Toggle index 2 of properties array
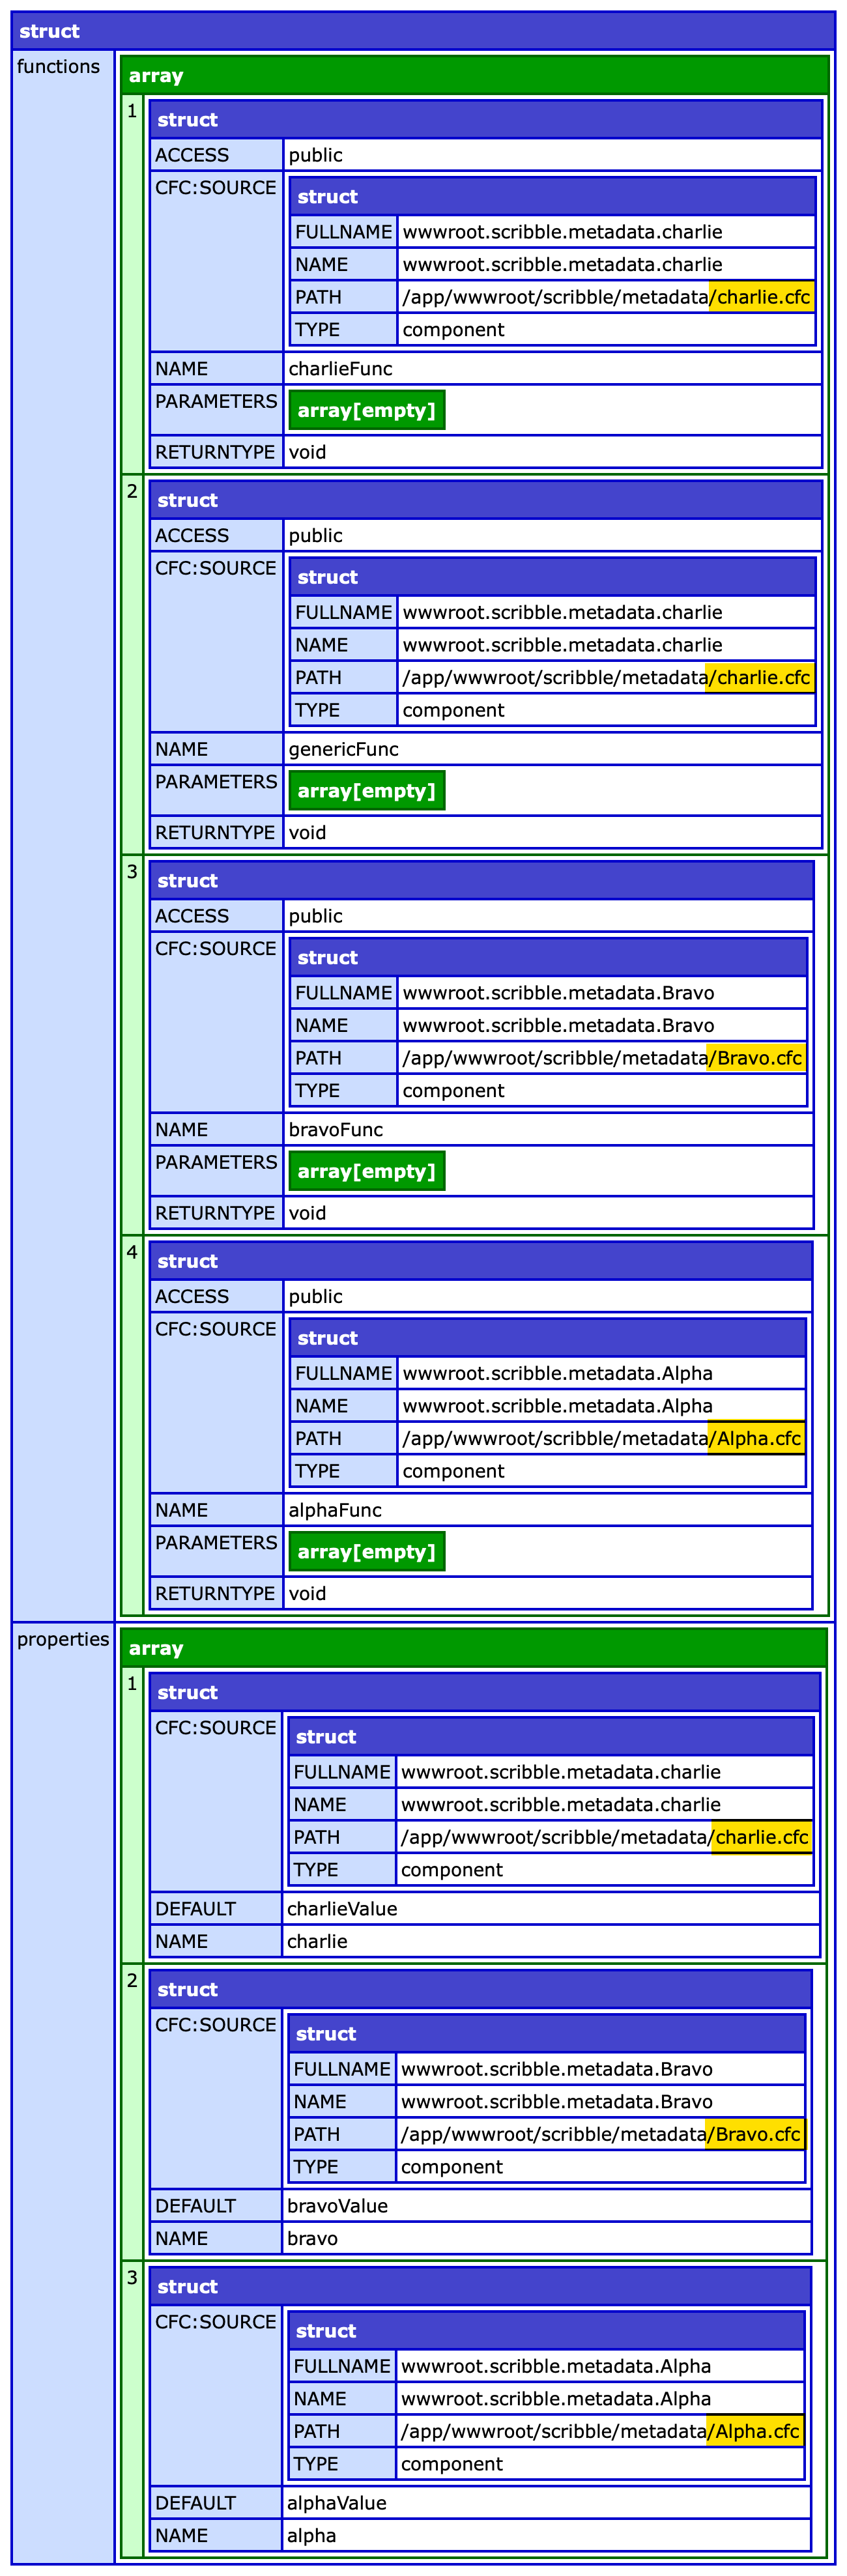Screen dimensions: 847x2576 (132, 2111)
